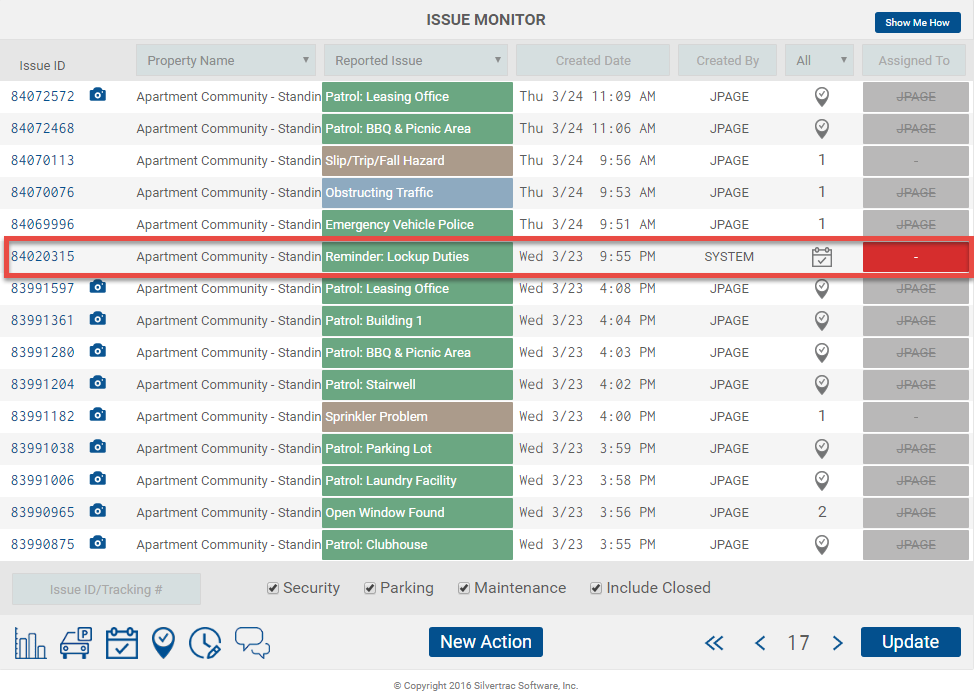Open the chat messages icon
Image resolution: width=974 pixels, height=696 pixels.
(252, 642)
